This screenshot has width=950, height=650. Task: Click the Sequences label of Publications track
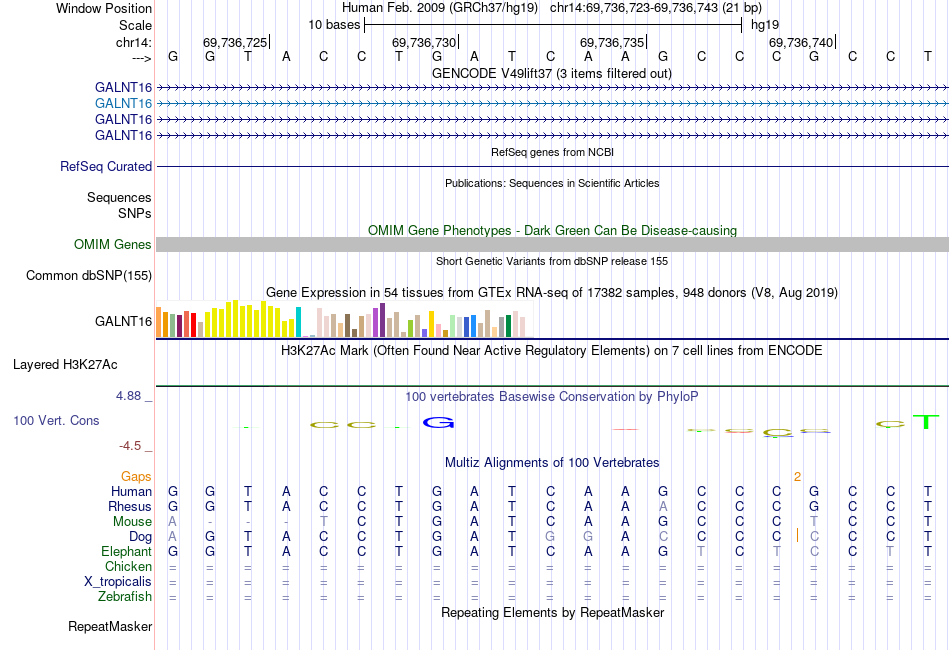119,197
